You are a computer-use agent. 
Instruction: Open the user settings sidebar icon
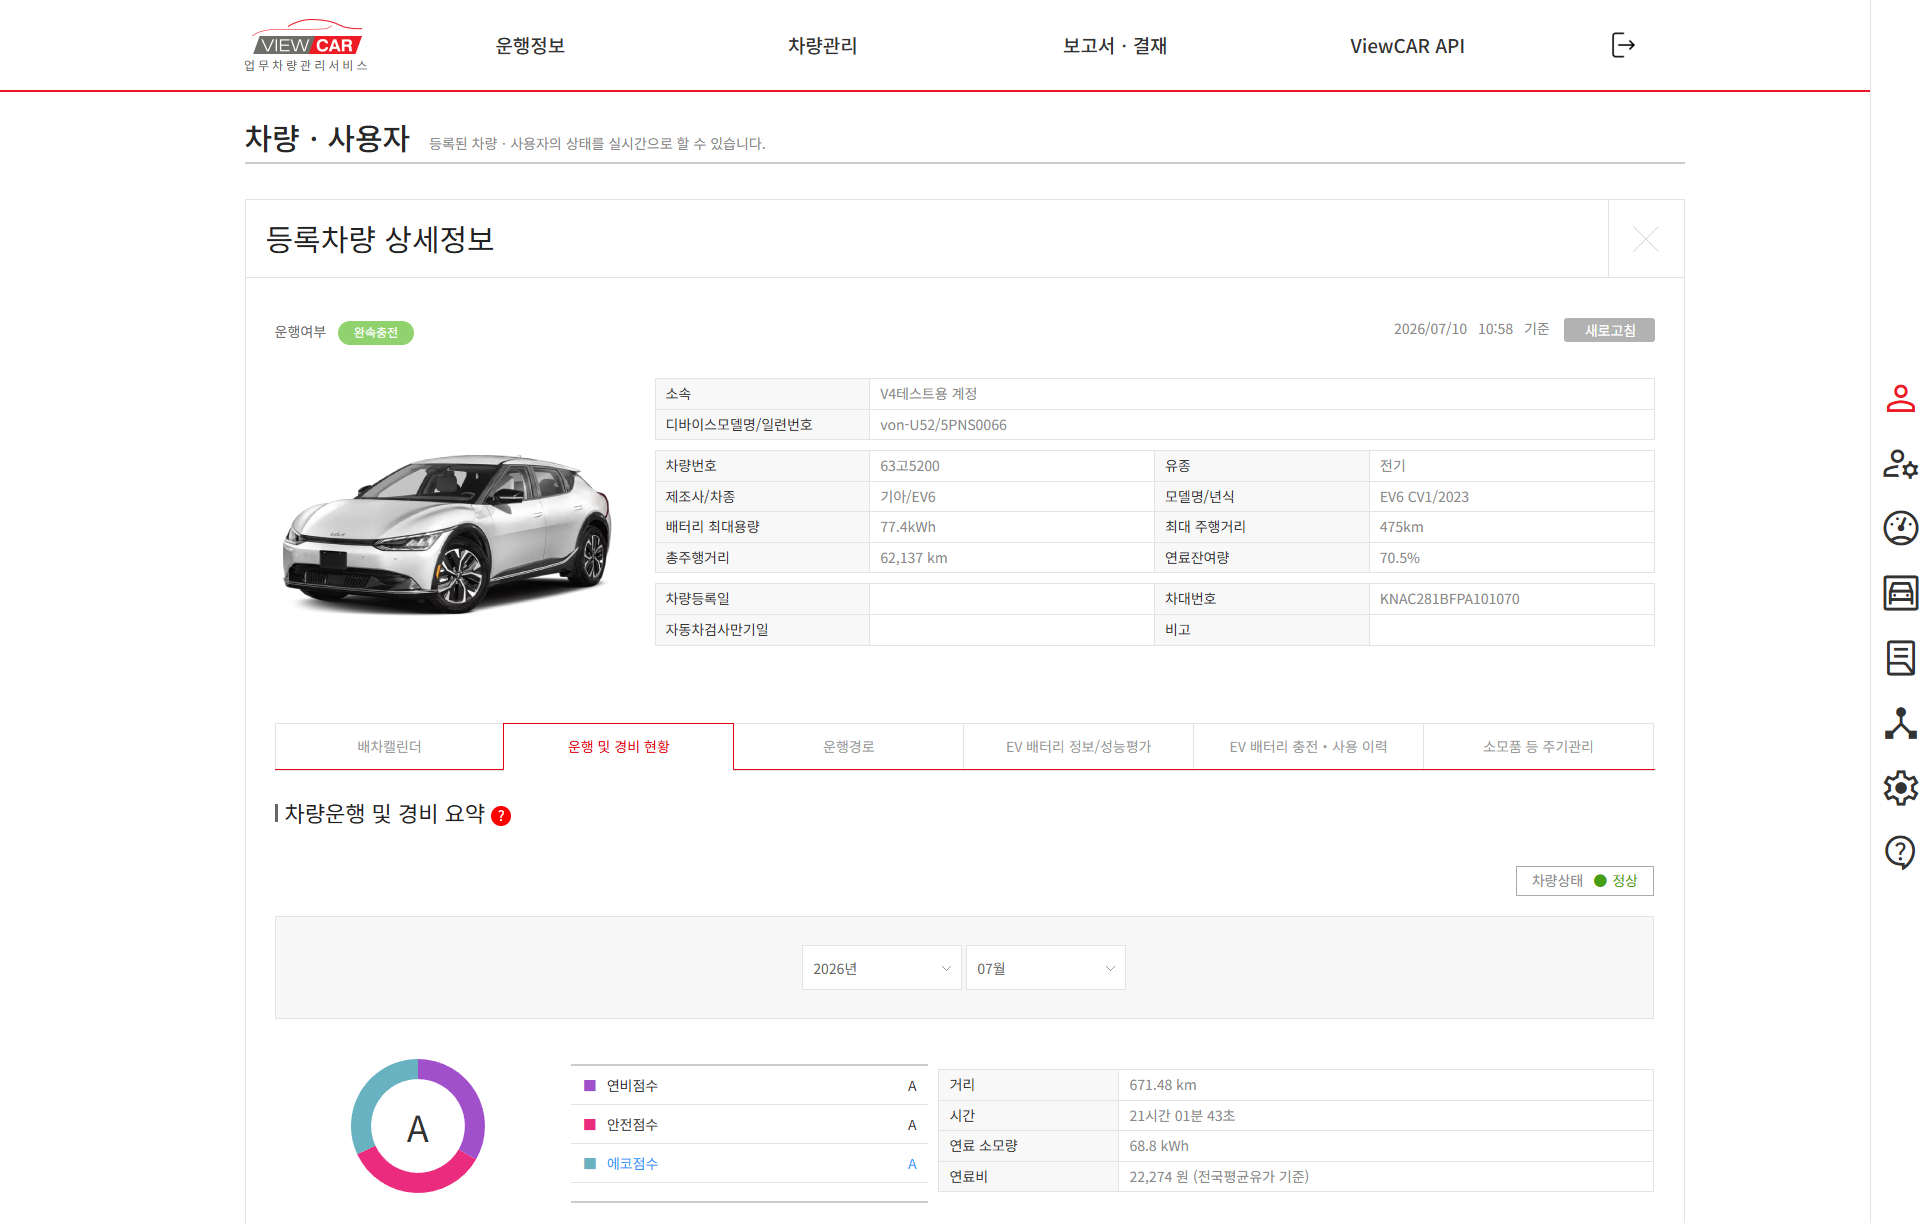(1900, 464)
